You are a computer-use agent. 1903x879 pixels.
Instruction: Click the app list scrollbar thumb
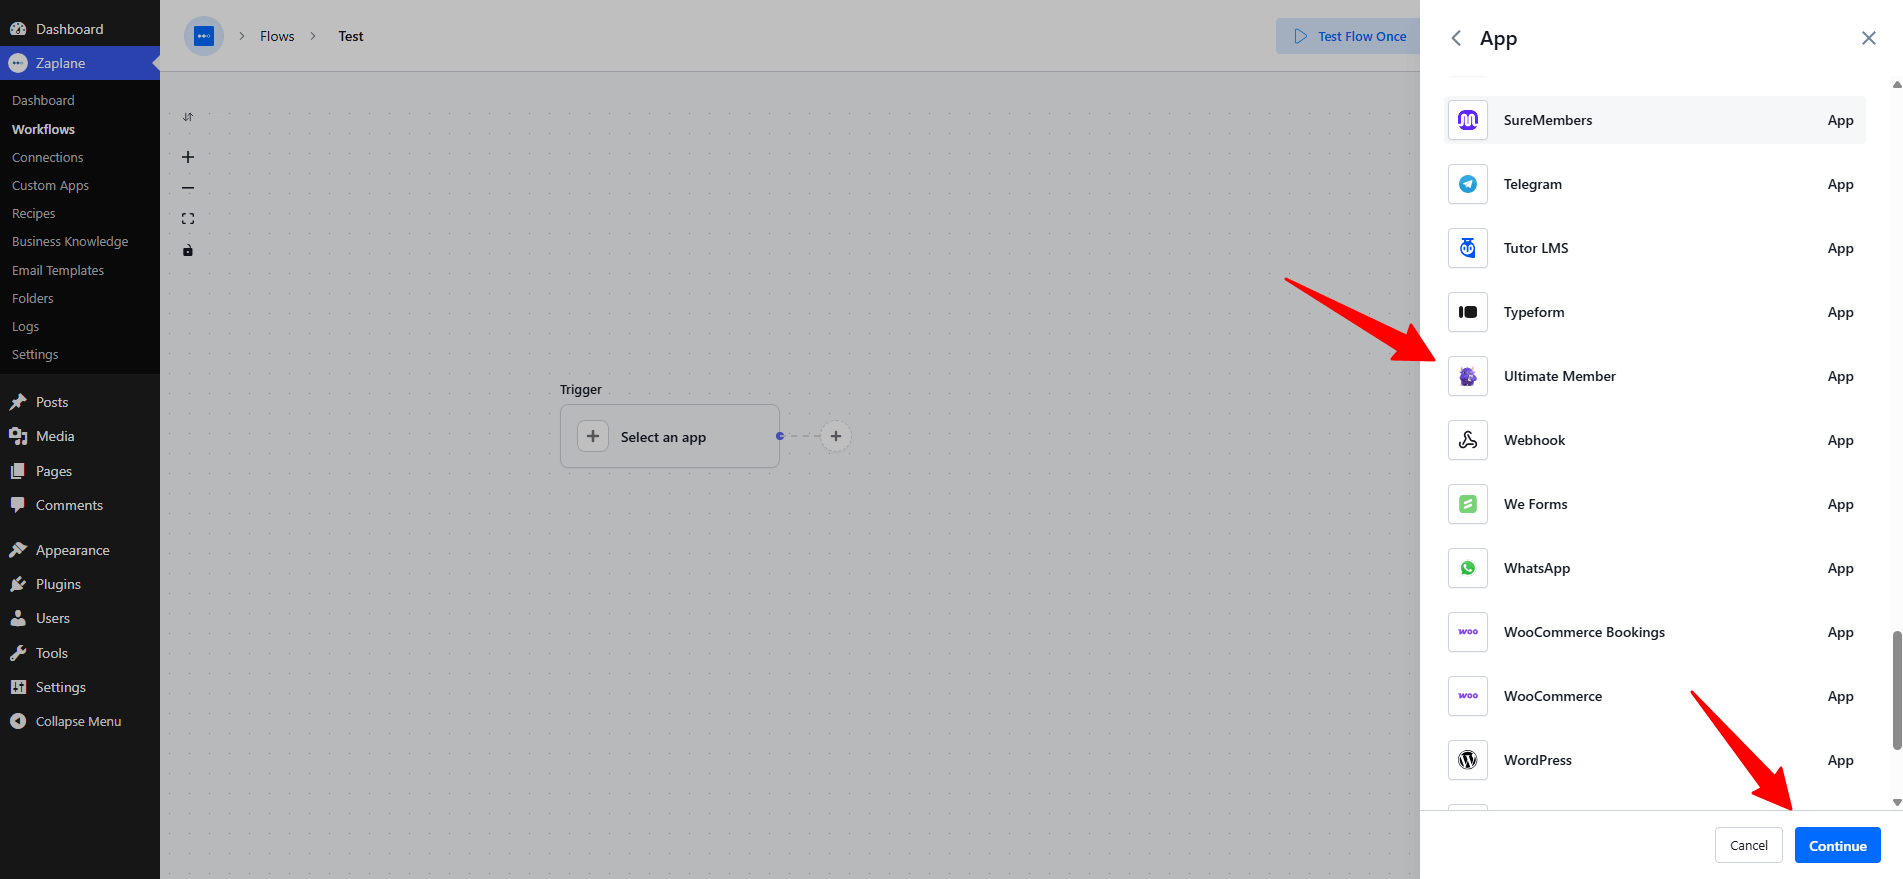(1897, 690)
